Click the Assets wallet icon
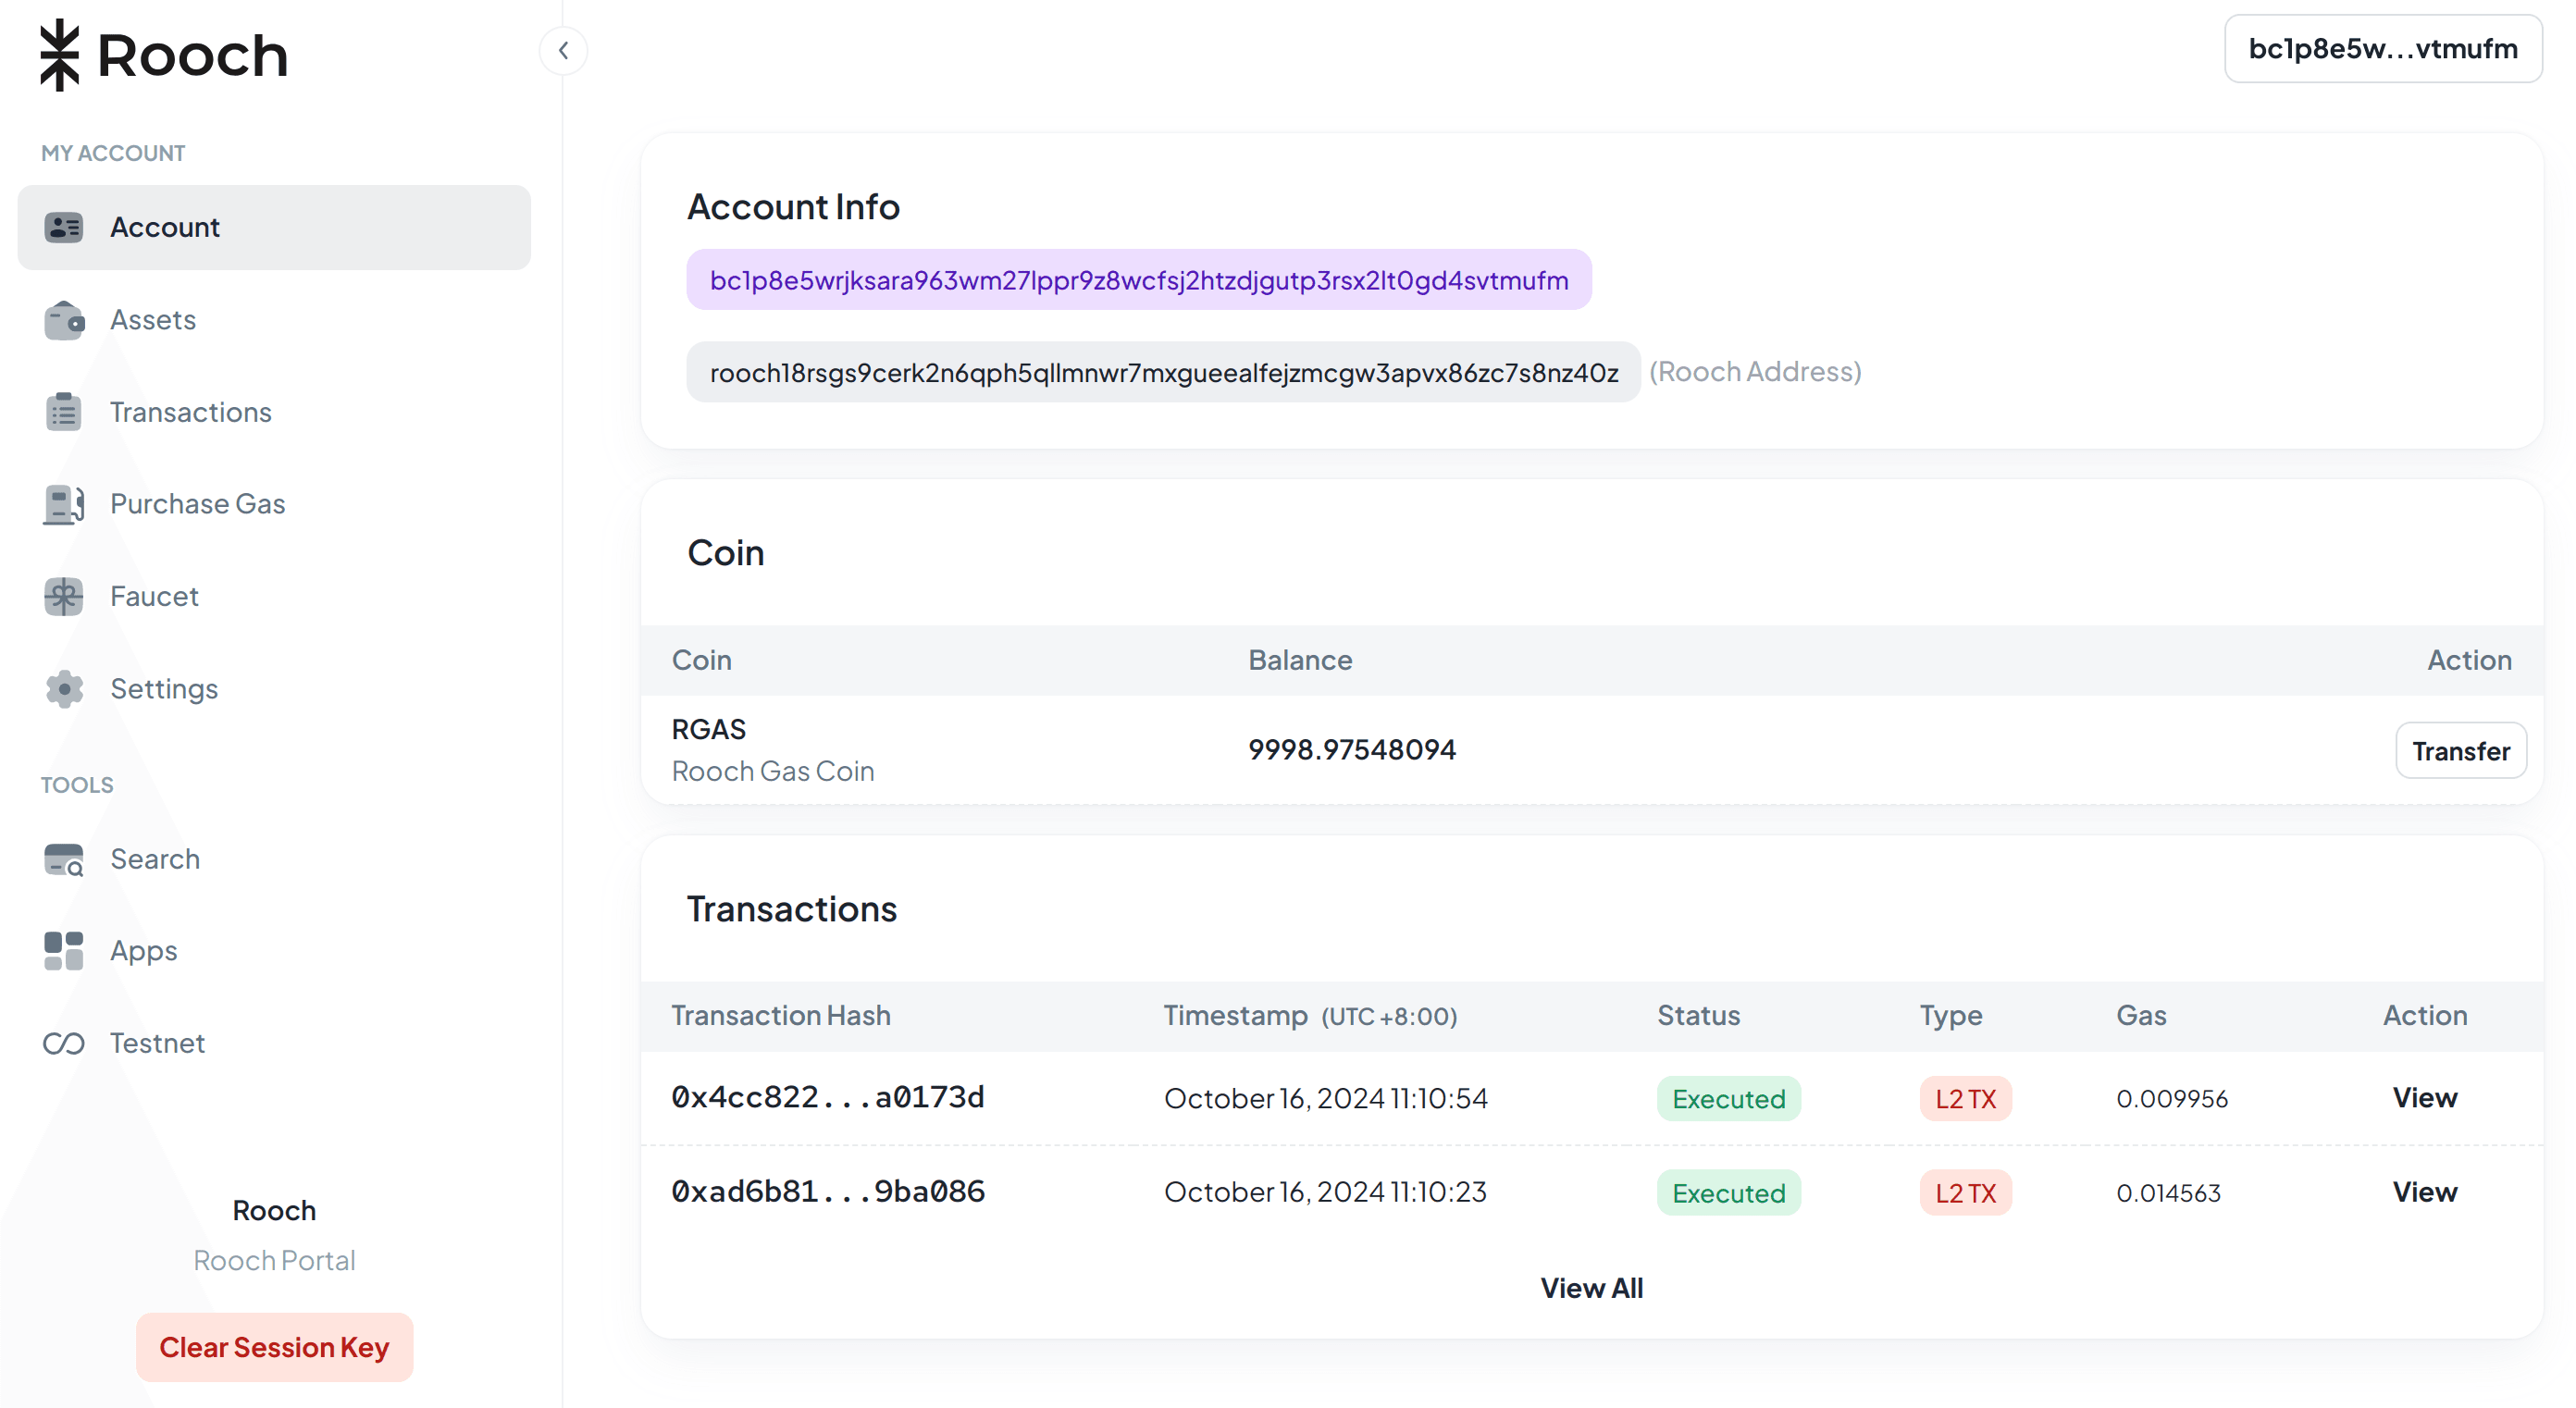This screenshot has width=2576, height=1408. (64, 320)
